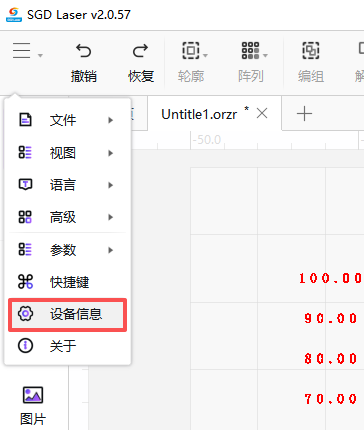Click the 阵列 label
The image size is (364, 430).
[251, 76]
